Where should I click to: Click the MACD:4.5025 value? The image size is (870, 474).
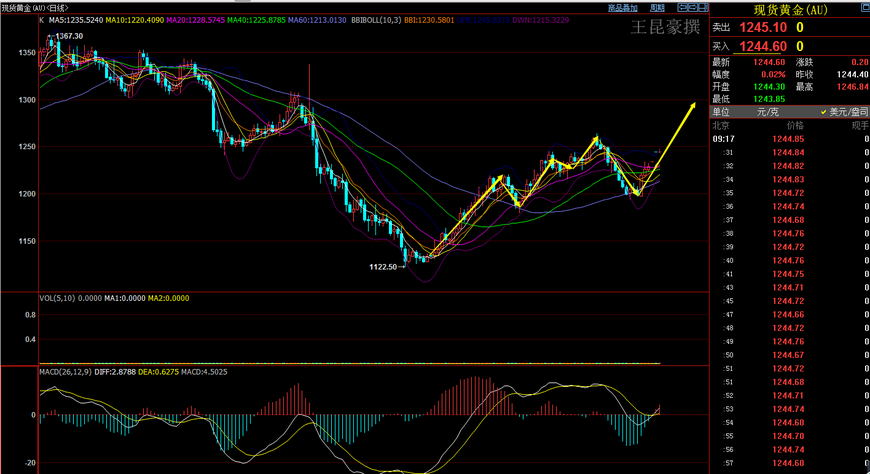point(204,372)
